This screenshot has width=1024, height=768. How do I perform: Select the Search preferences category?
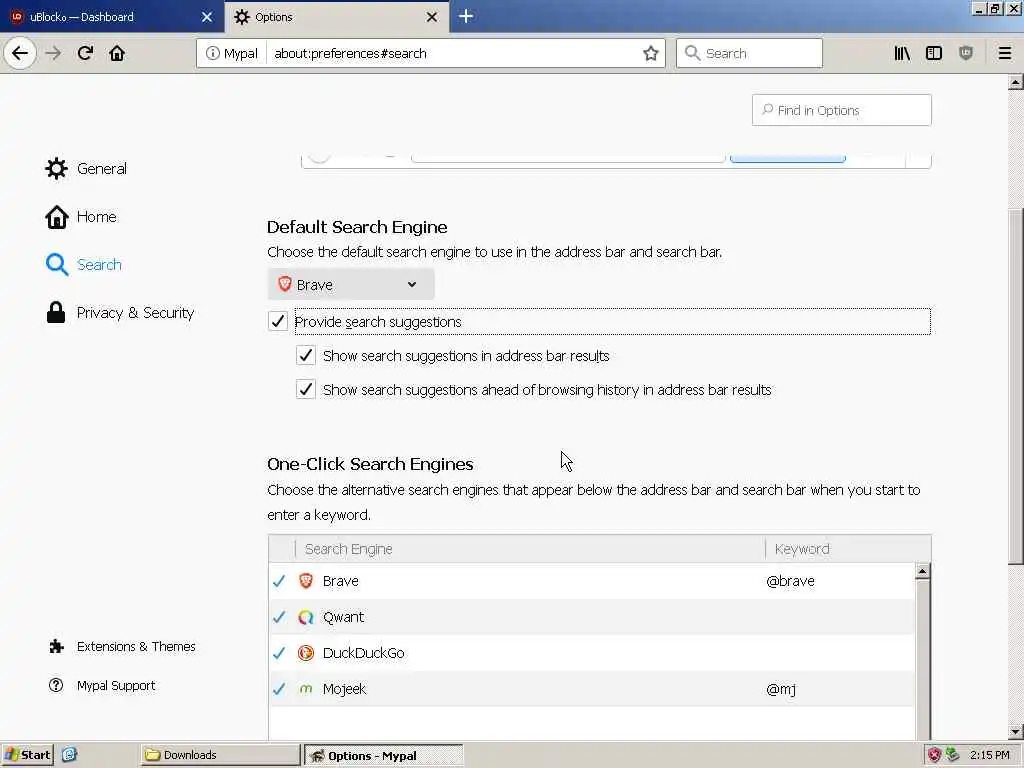pos(84,264)
